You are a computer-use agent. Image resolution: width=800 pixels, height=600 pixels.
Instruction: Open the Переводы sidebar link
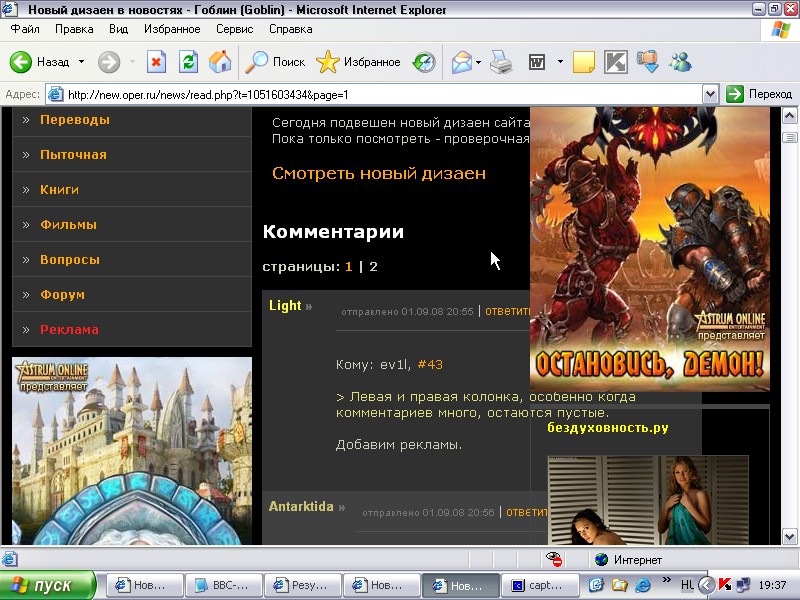[x=75, y=120]
